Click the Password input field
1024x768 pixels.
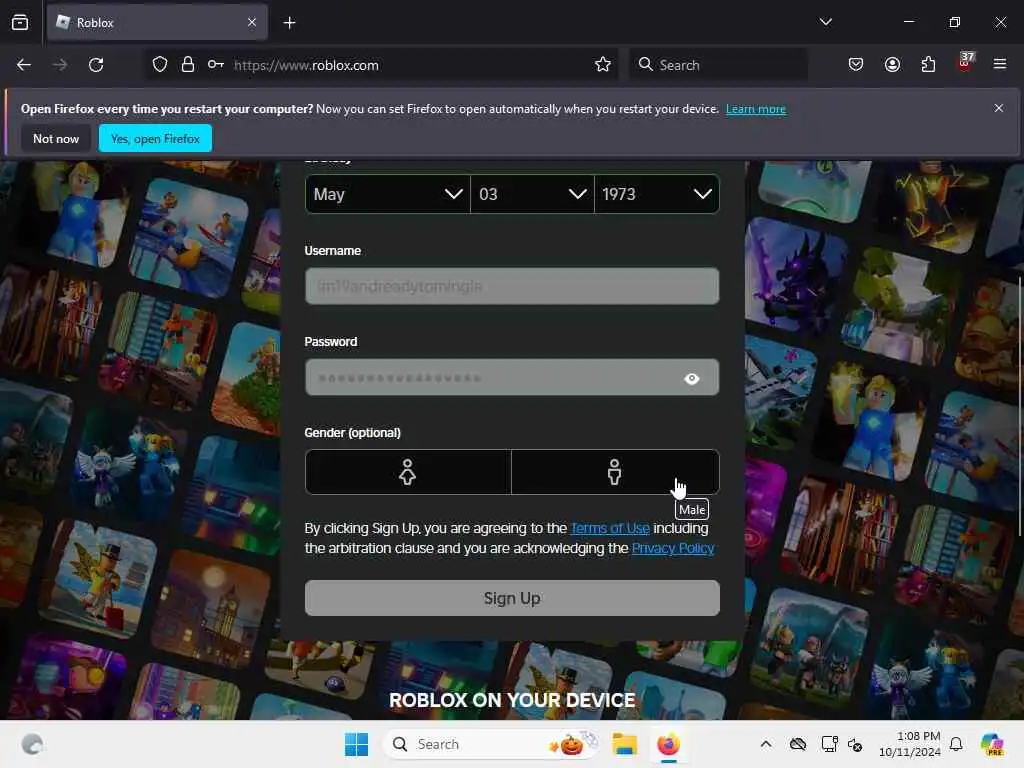(512, 377)
